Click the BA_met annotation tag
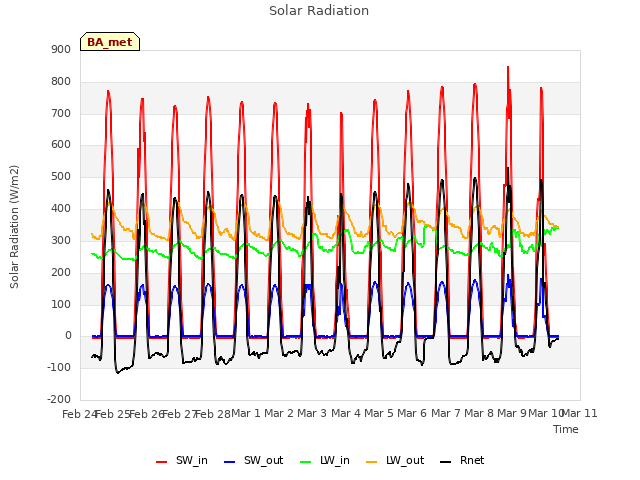 pos(110,42)
